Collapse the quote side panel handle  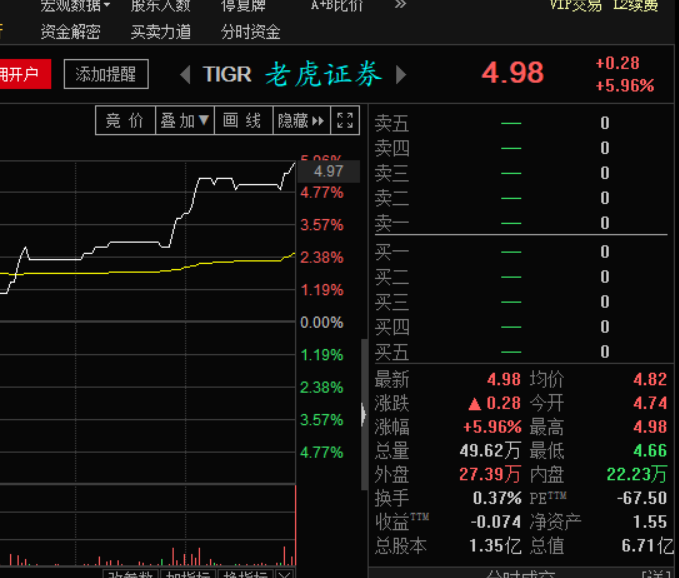point(364,414)
